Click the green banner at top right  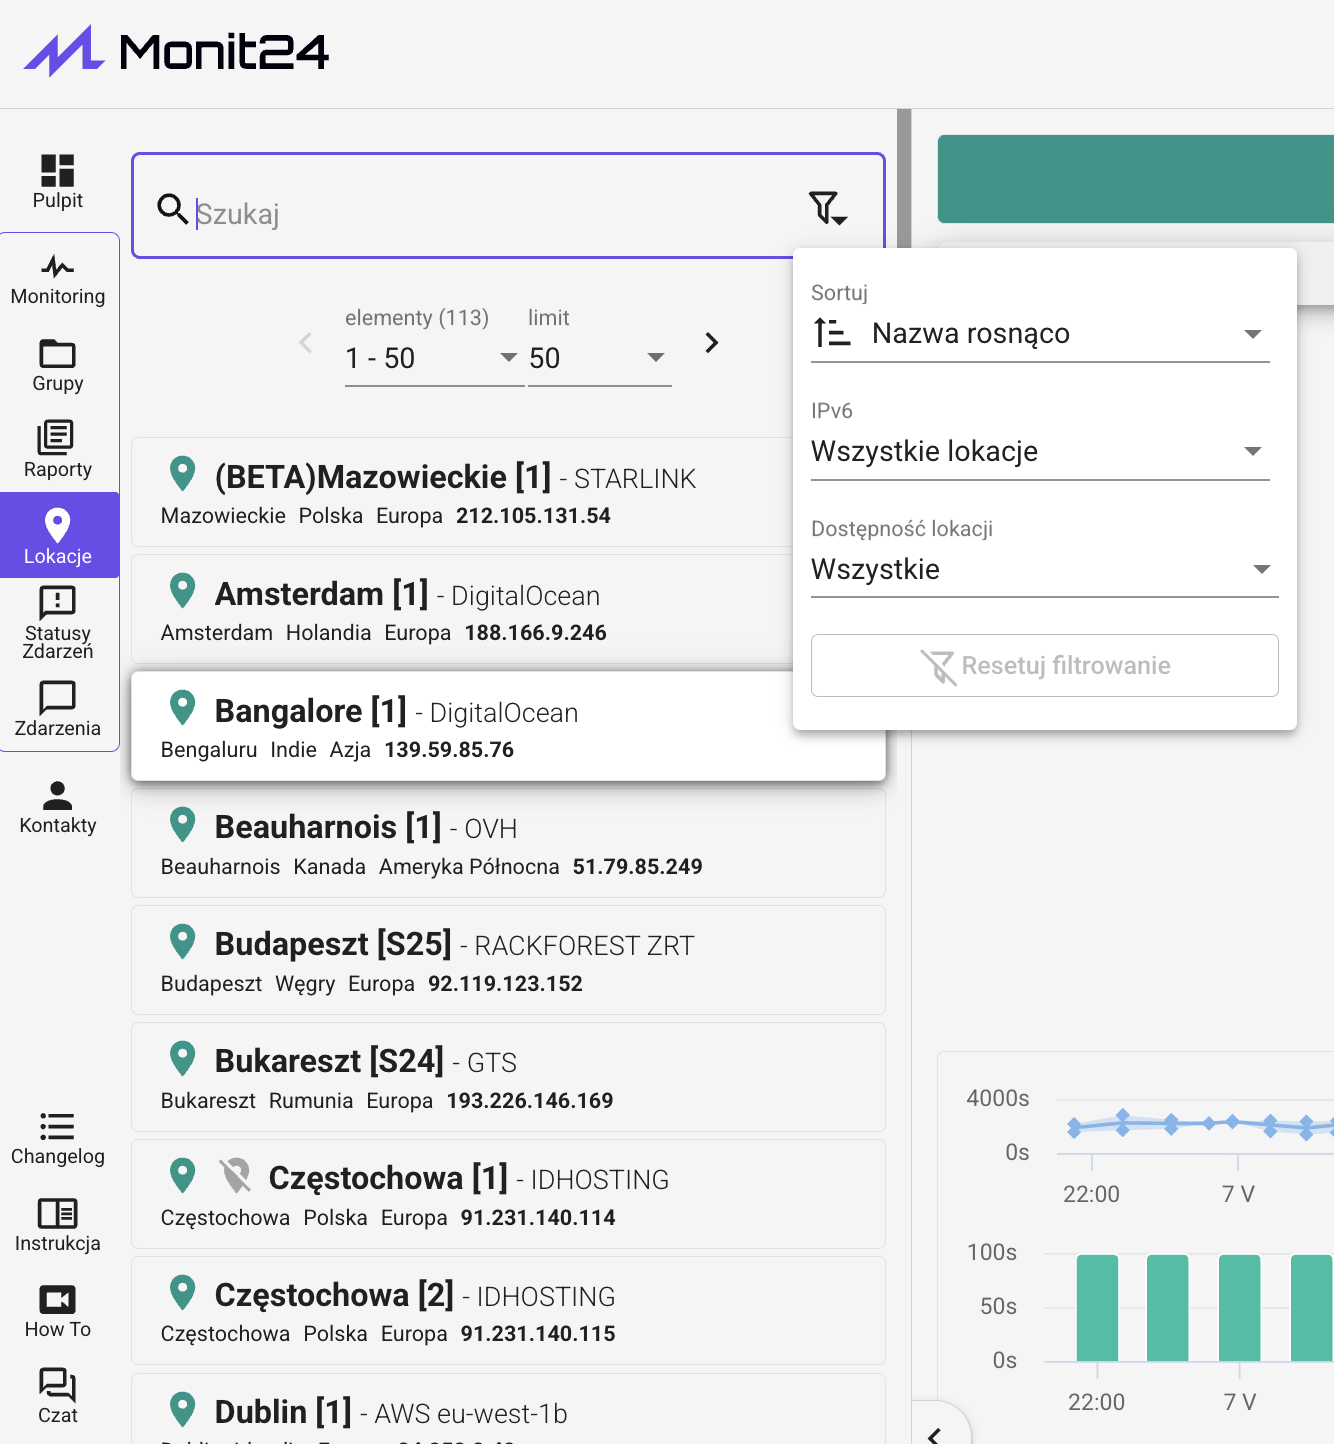tap(1136, 179)
